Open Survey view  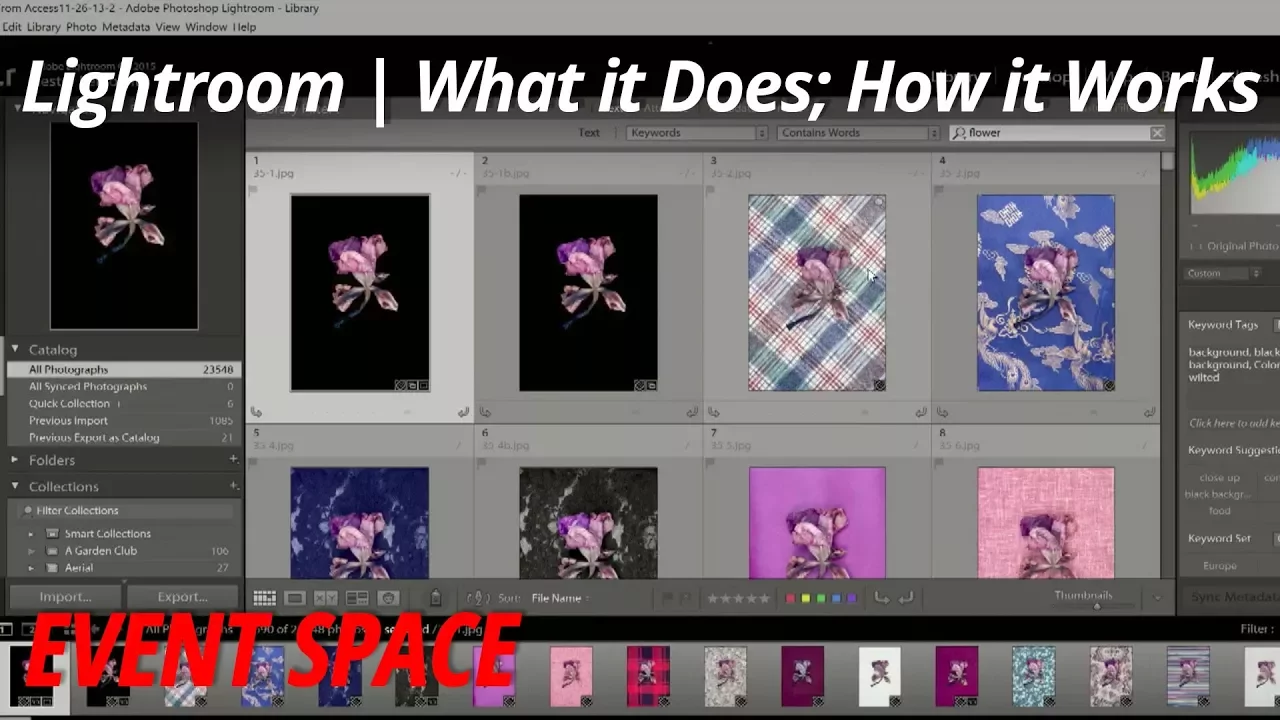(357, 598)
